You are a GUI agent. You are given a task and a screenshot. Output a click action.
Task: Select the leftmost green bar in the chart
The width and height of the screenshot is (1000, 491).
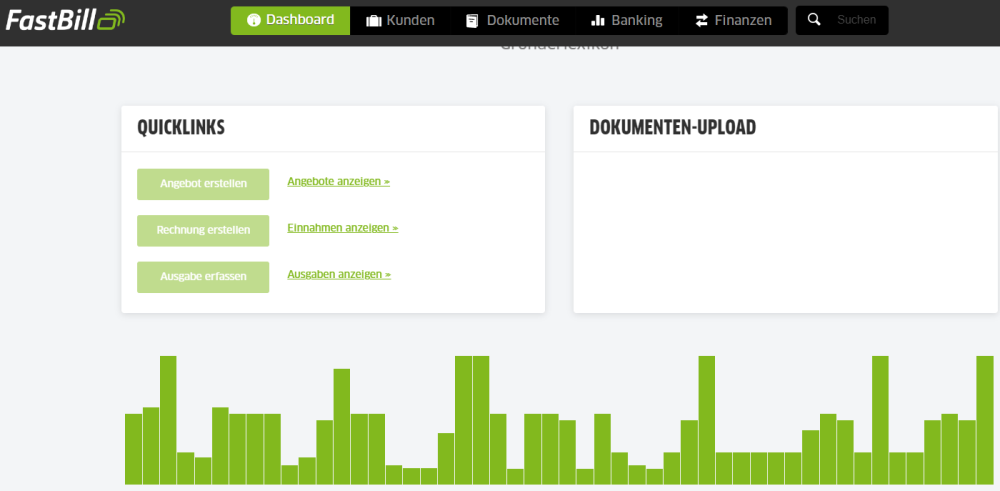coord(133,449)
